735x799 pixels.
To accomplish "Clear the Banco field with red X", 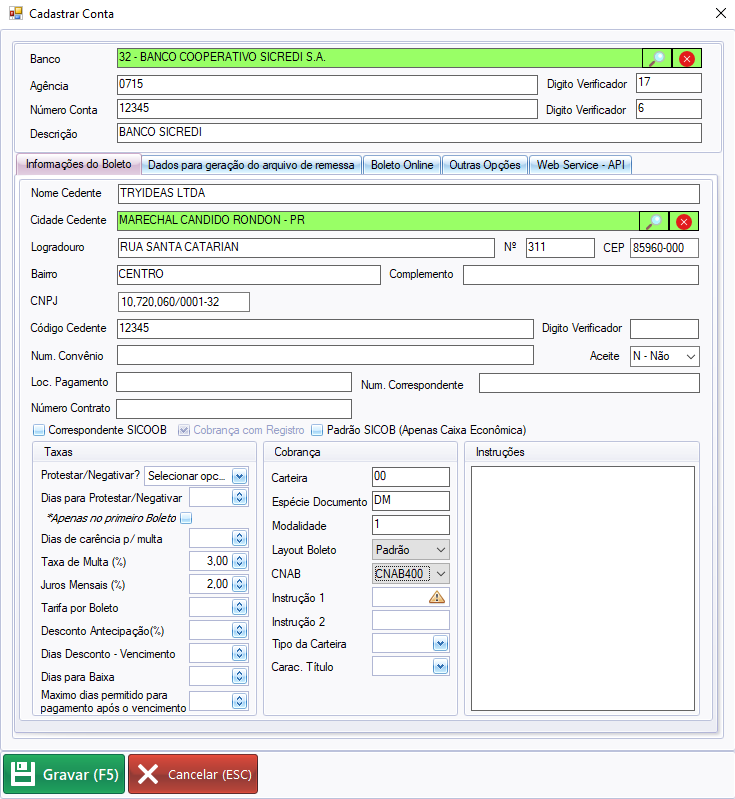I will tap(686, 58).
